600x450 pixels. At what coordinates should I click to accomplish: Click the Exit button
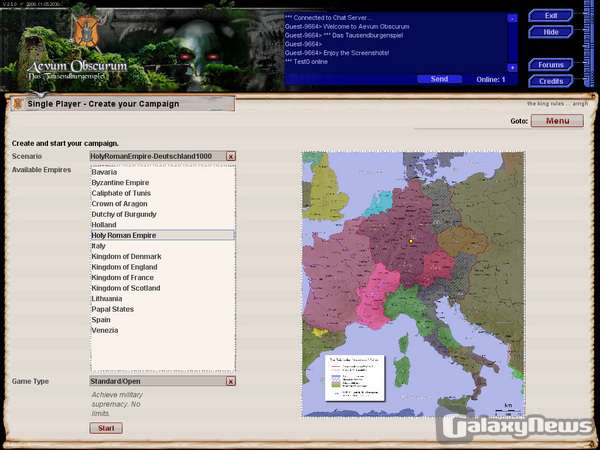tap(551, 16)
